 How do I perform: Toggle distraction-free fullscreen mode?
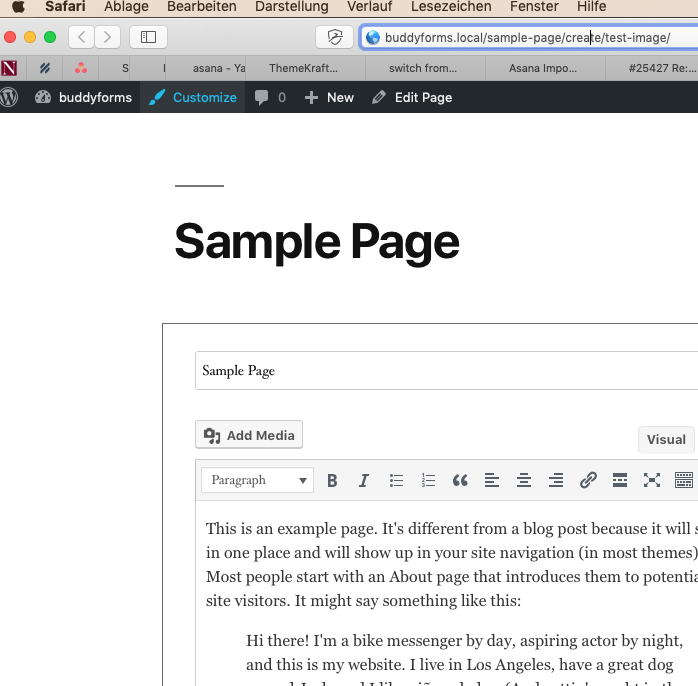[x=652, y=480]
